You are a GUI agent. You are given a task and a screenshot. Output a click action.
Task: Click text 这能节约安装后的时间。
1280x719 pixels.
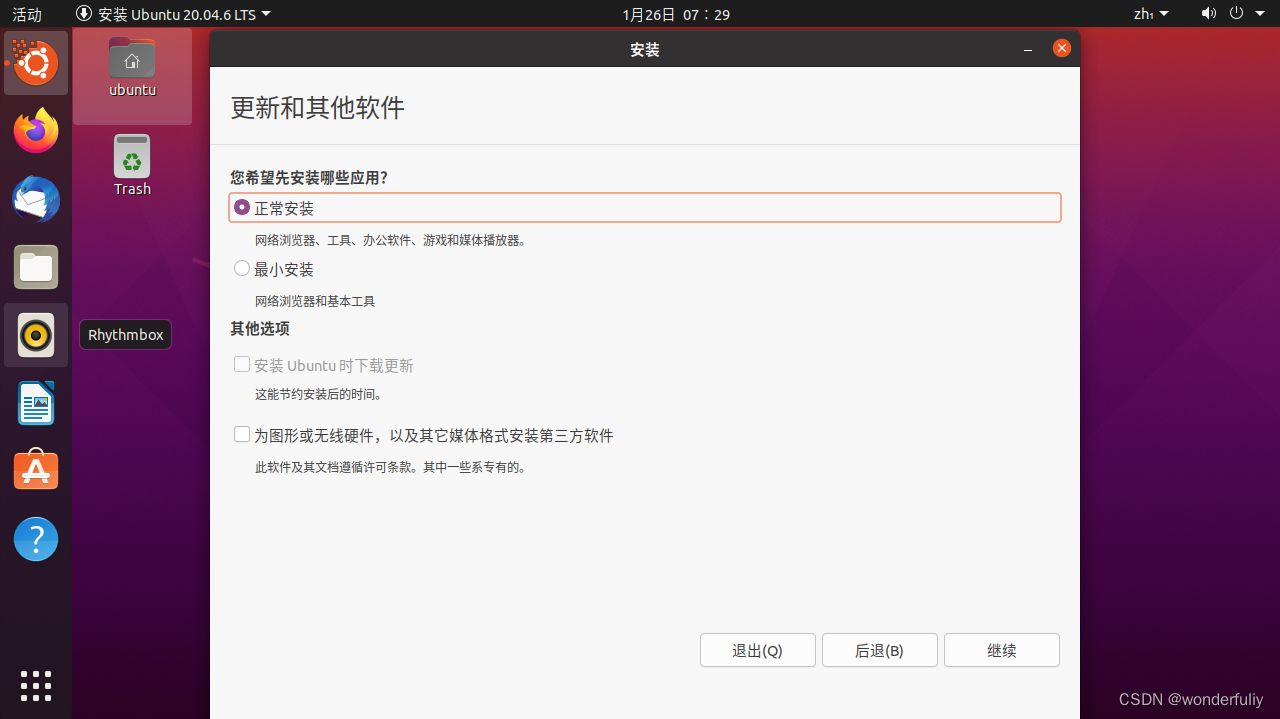(318, 395)
